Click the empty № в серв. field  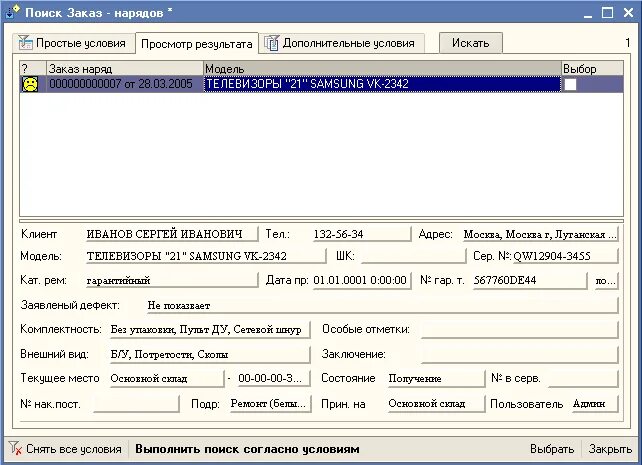(583, 378)
